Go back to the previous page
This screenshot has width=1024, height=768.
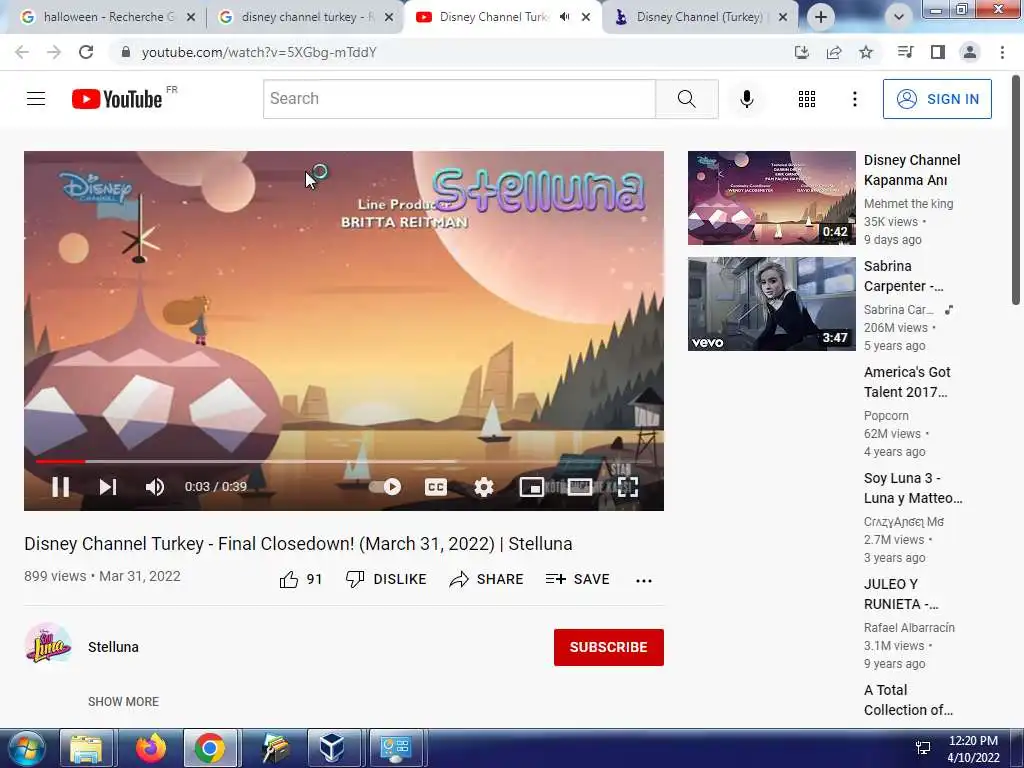[22, 52]
